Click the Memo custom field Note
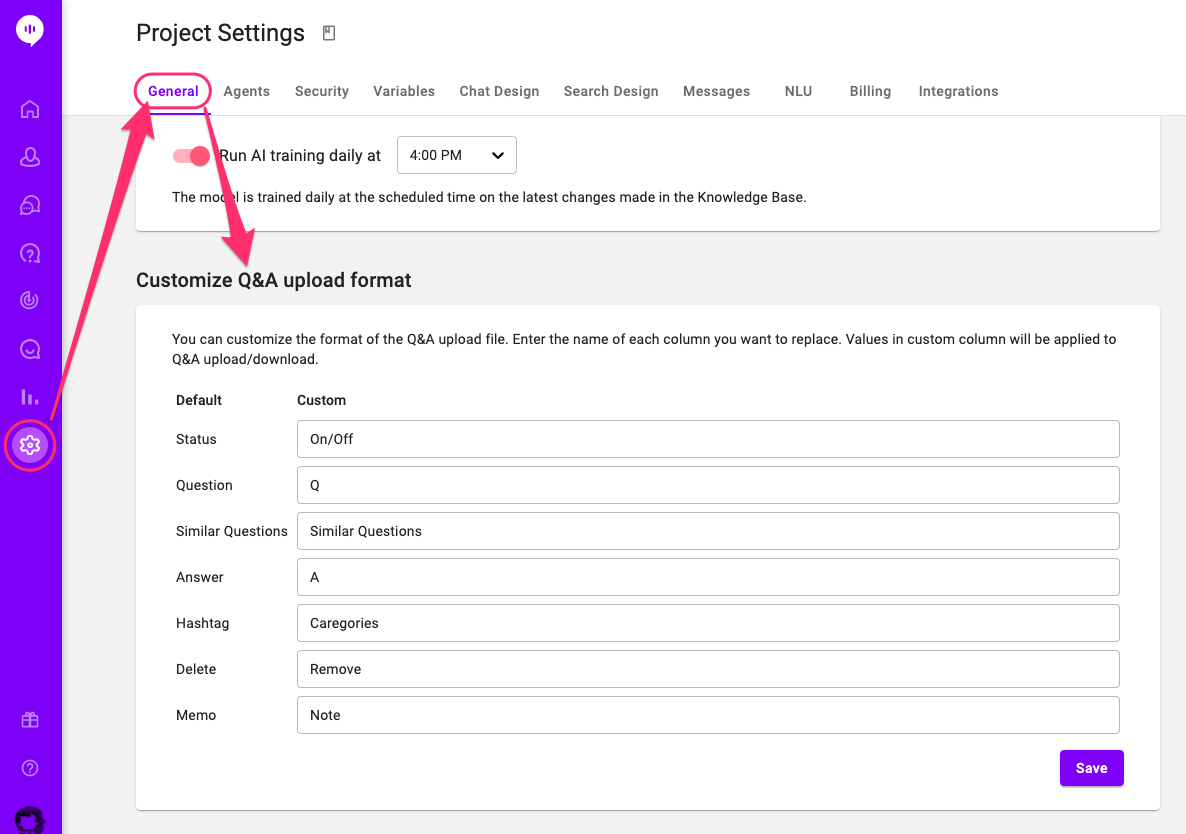Screen dimensions: 1186x834 [x=708, y=715]
